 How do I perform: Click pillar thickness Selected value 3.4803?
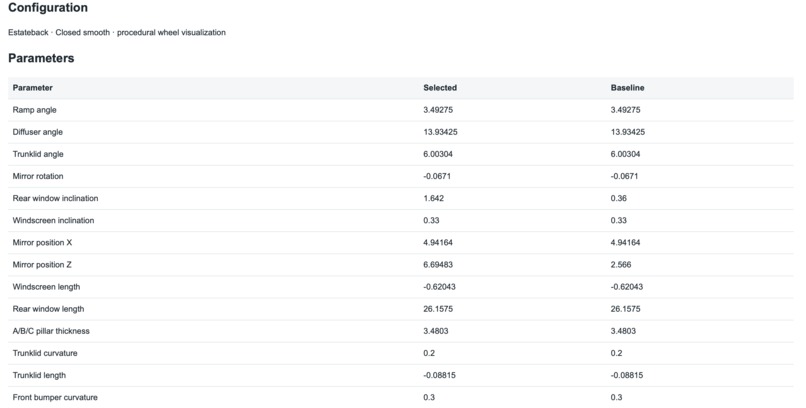click(x=436, y=331)
